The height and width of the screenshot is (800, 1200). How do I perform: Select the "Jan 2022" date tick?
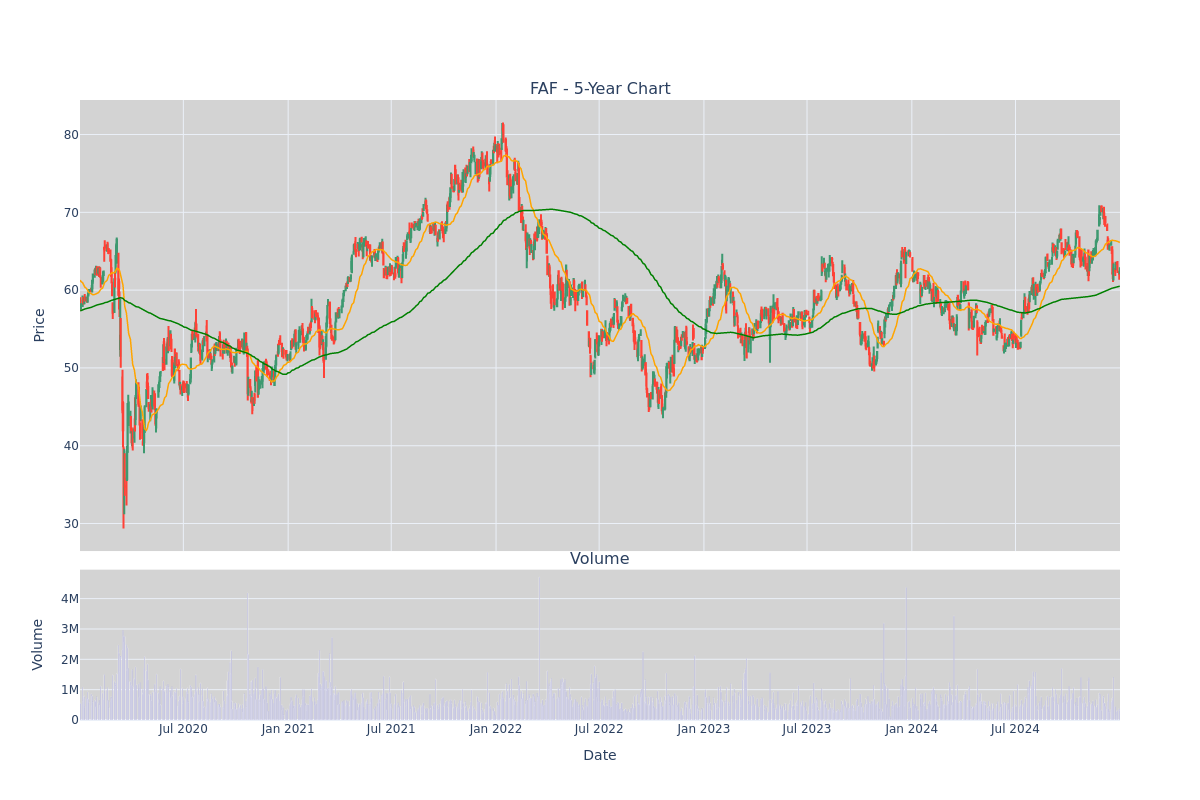[x=496, y=729]
